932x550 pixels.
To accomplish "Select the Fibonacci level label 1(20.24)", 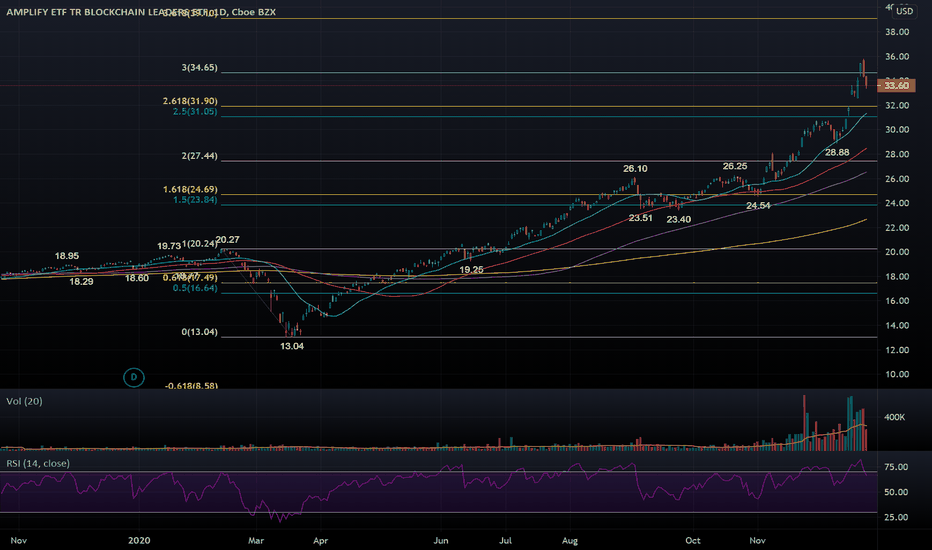I will [x=200, y=244].
